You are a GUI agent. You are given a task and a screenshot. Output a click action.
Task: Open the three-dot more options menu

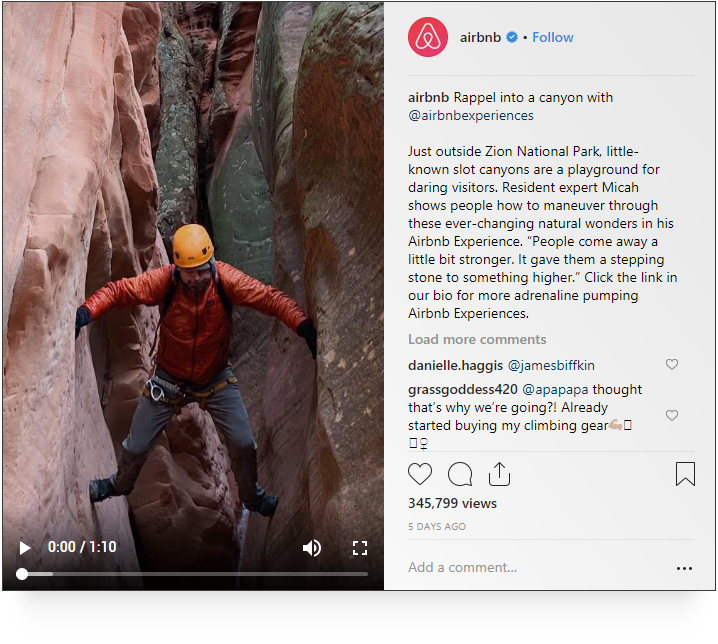[x=684, y=568]
